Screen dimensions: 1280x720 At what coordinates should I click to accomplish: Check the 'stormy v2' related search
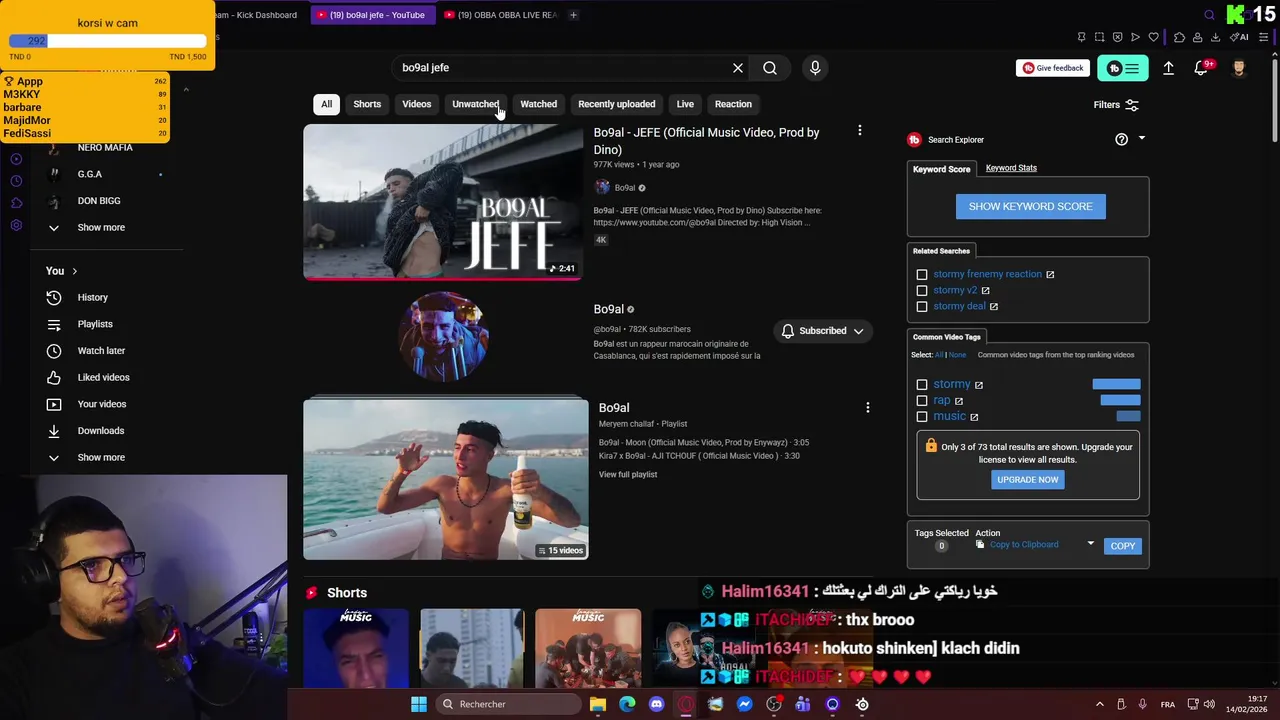pyautogui.click(x=922, y=290)
